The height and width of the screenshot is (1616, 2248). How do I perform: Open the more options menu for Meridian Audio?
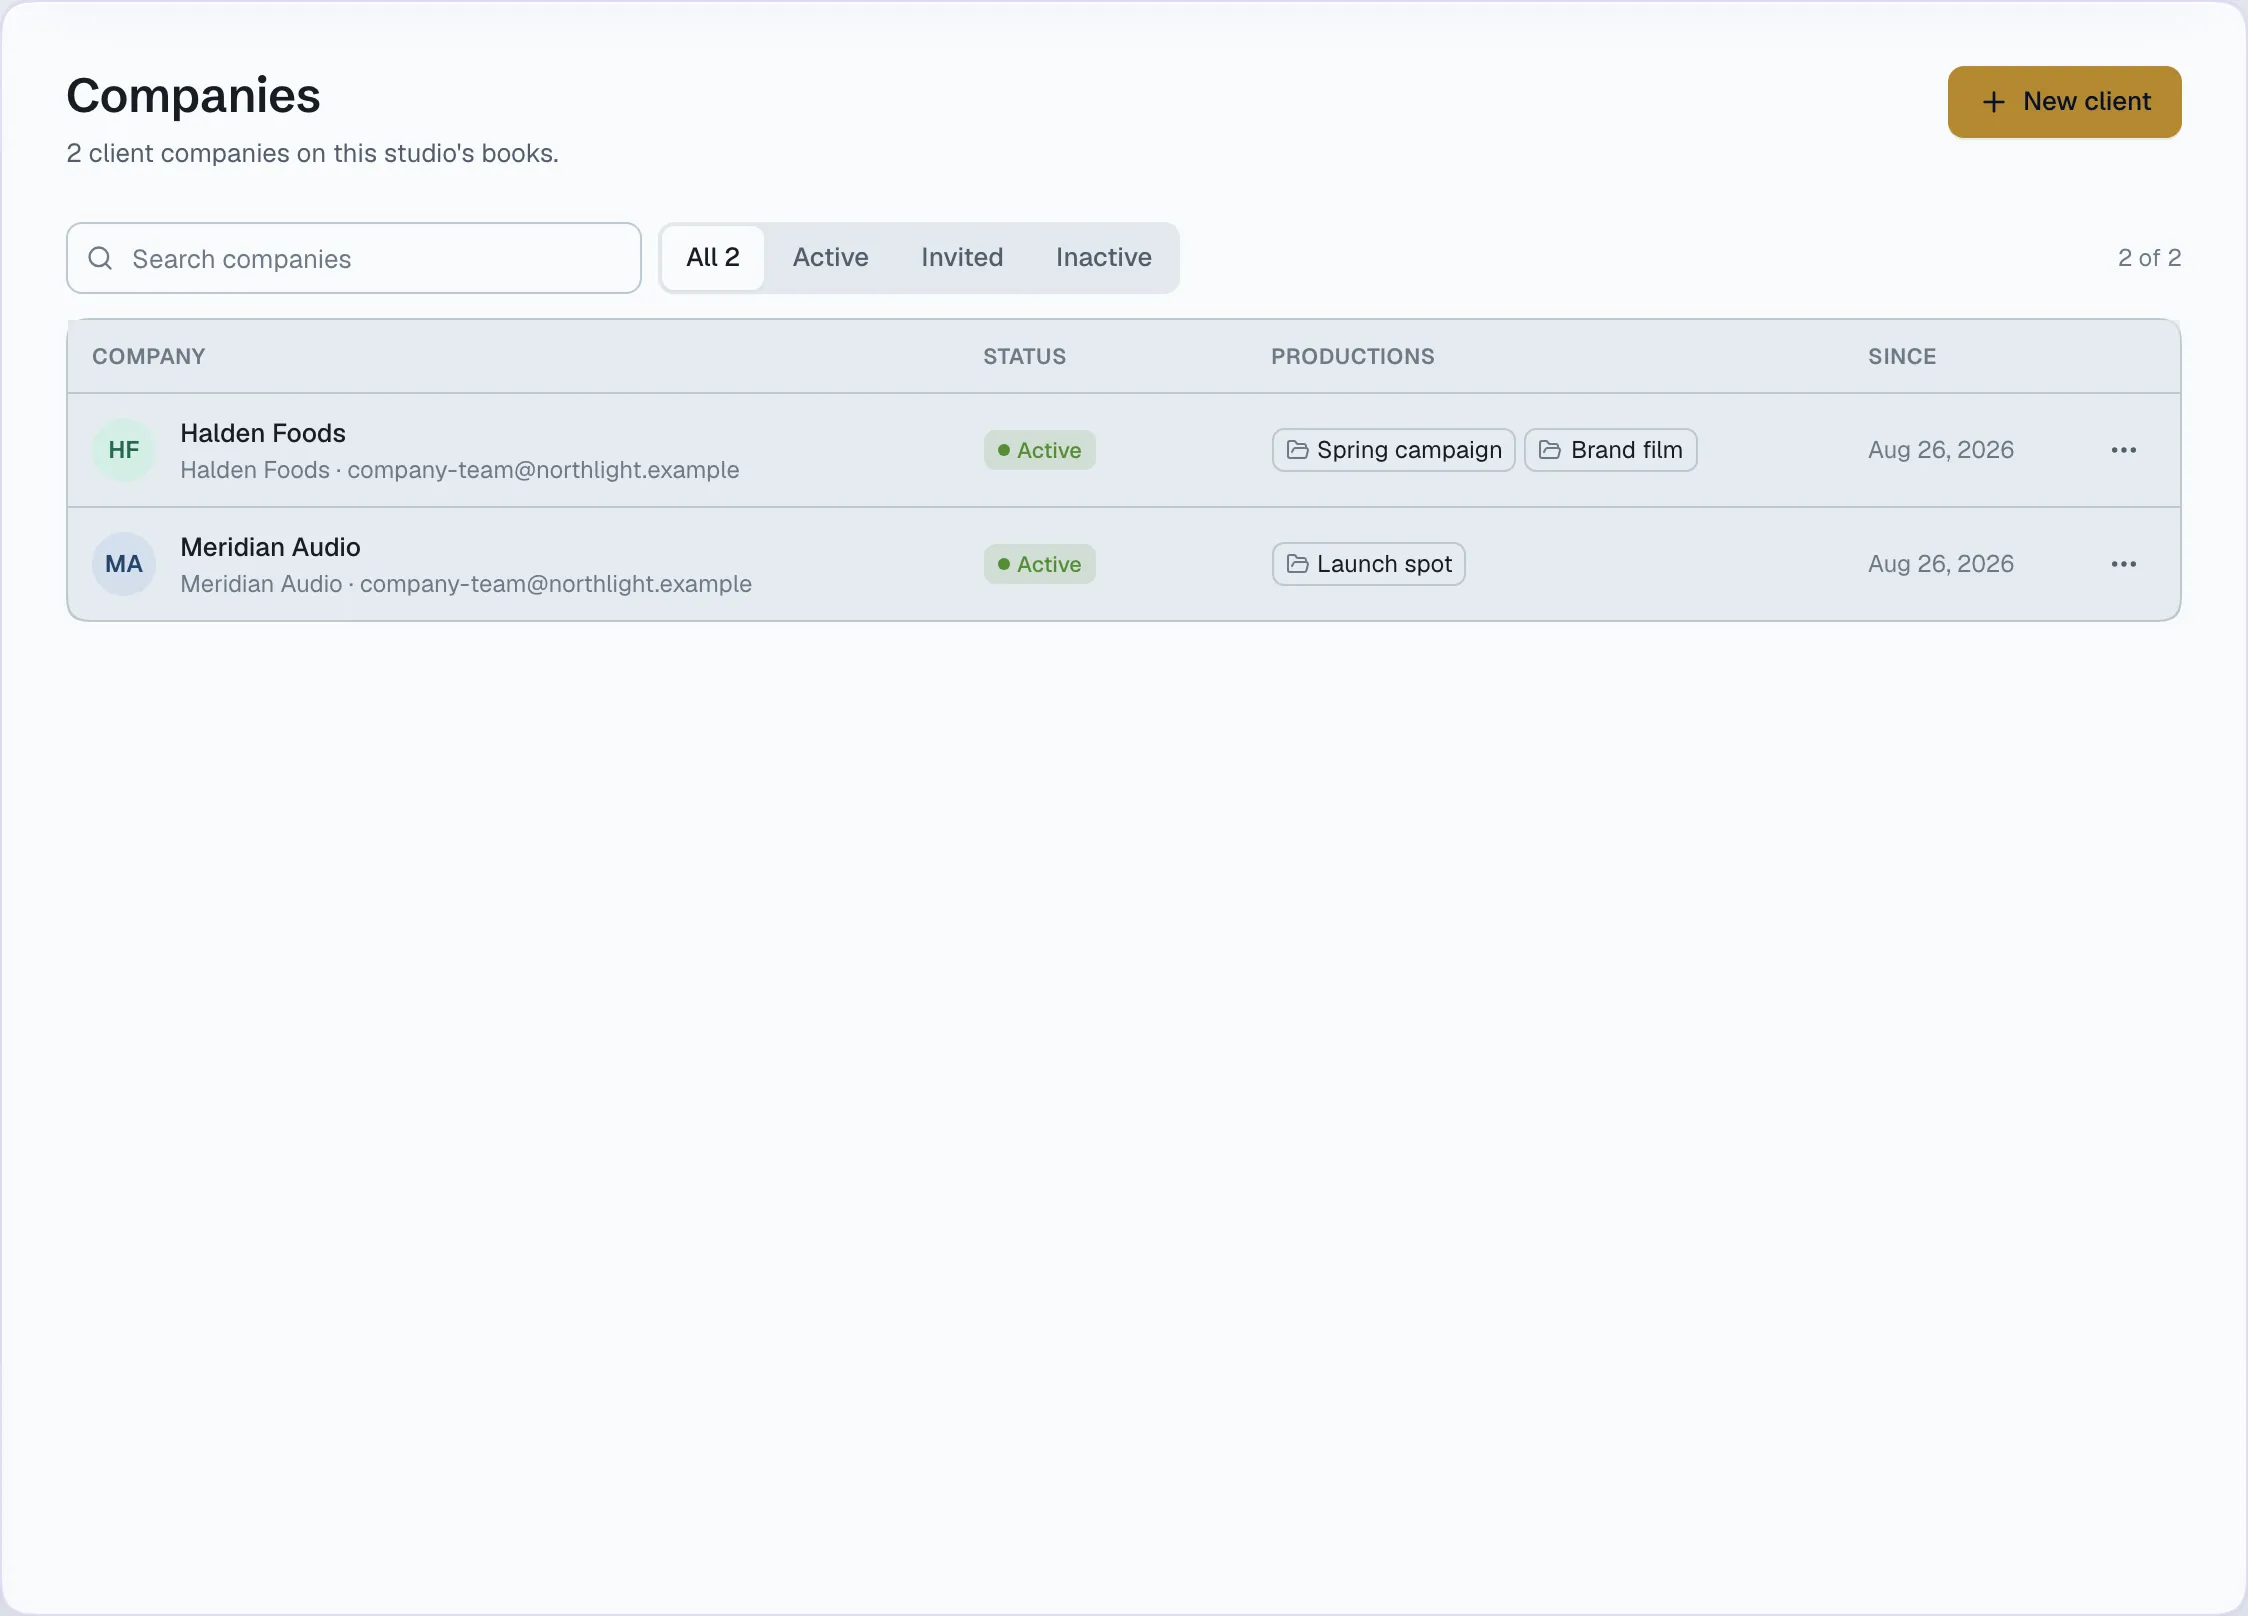[2124, 564]
